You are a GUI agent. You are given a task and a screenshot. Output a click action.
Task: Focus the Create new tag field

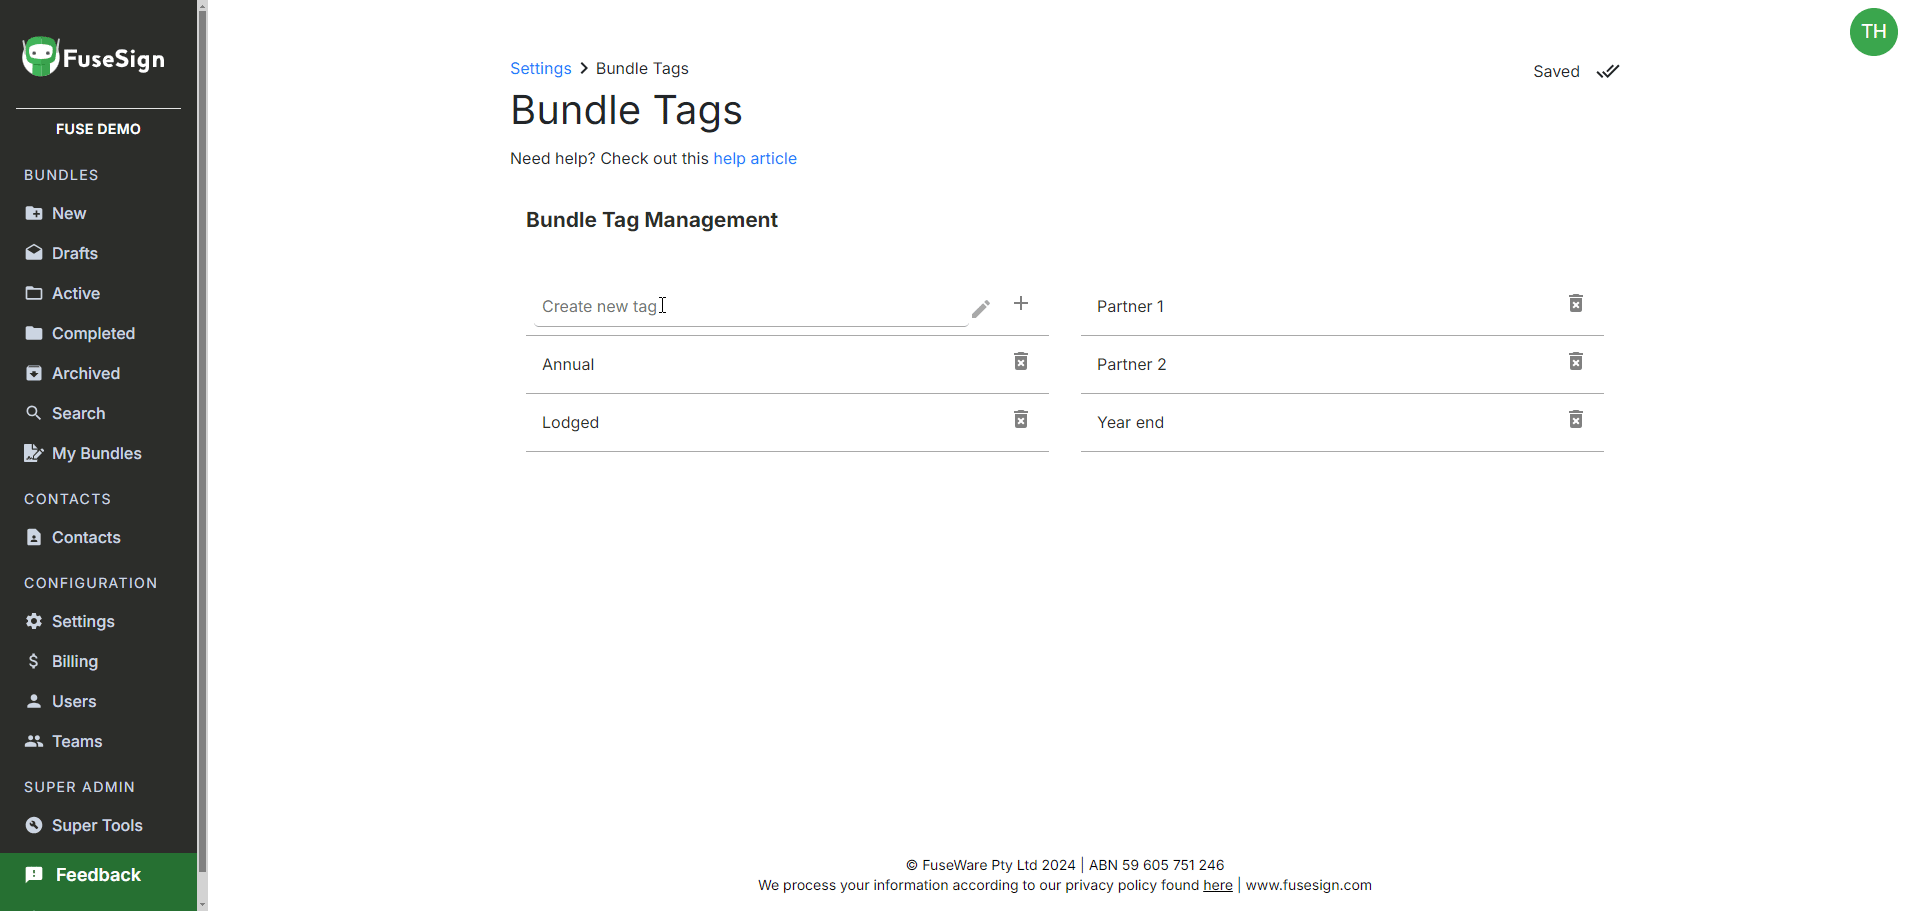[x=750, y=307]
